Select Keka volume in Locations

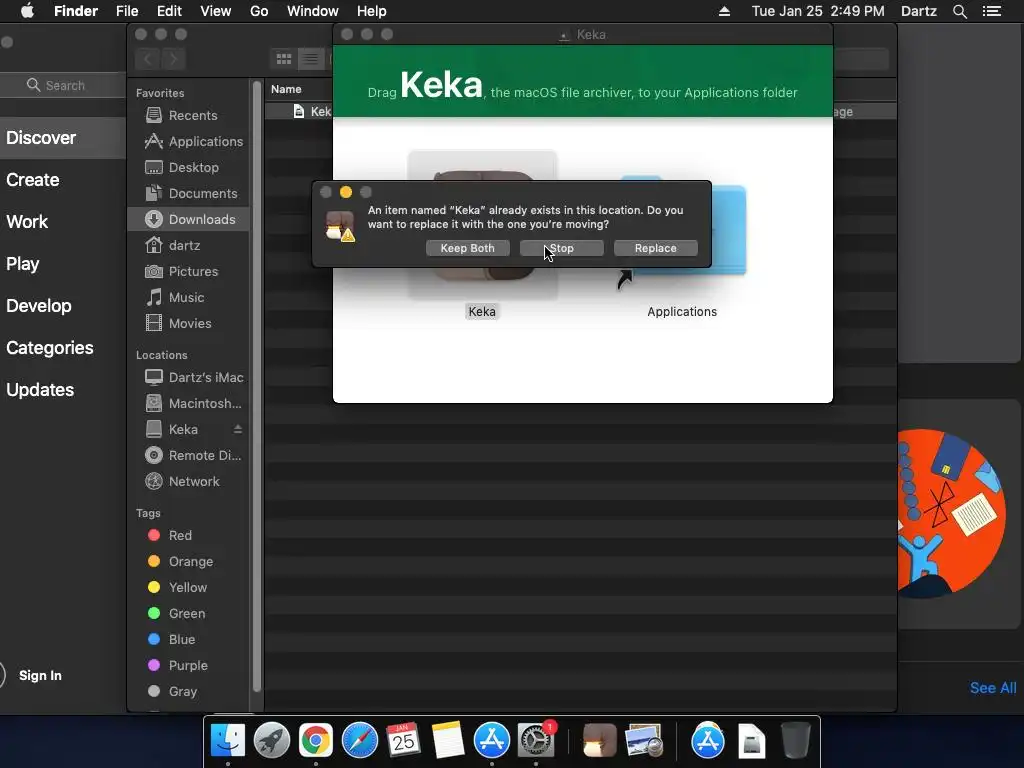(171, 430)
